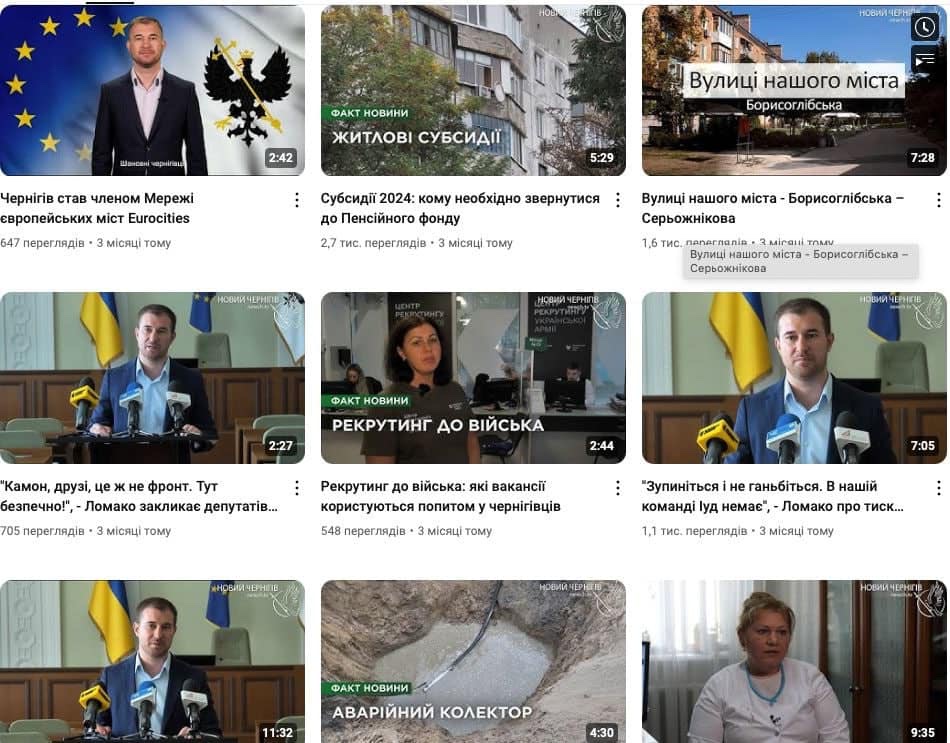Click title "Чернігів став членом Мережі європейських міст"
Image resolution: width=950 pixels, height=743 pixels.
tap(97, 208)
